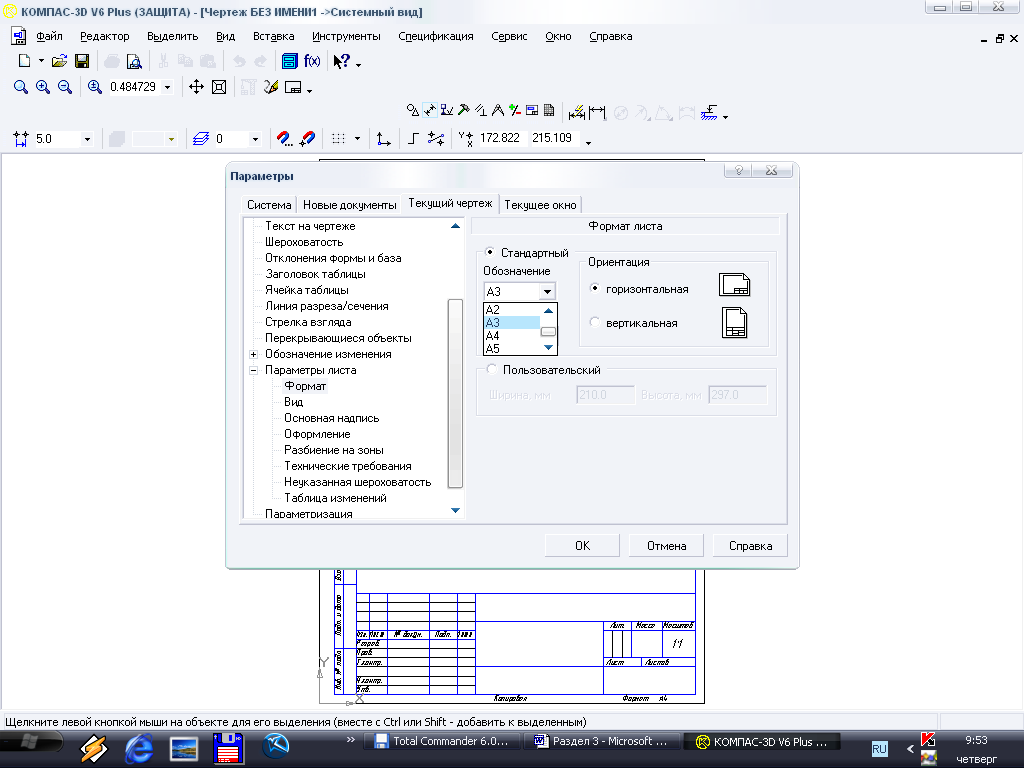Select the dimensions panel icon
The height and width of the screenshot is (768, 1024).
[x=430, y=110]
